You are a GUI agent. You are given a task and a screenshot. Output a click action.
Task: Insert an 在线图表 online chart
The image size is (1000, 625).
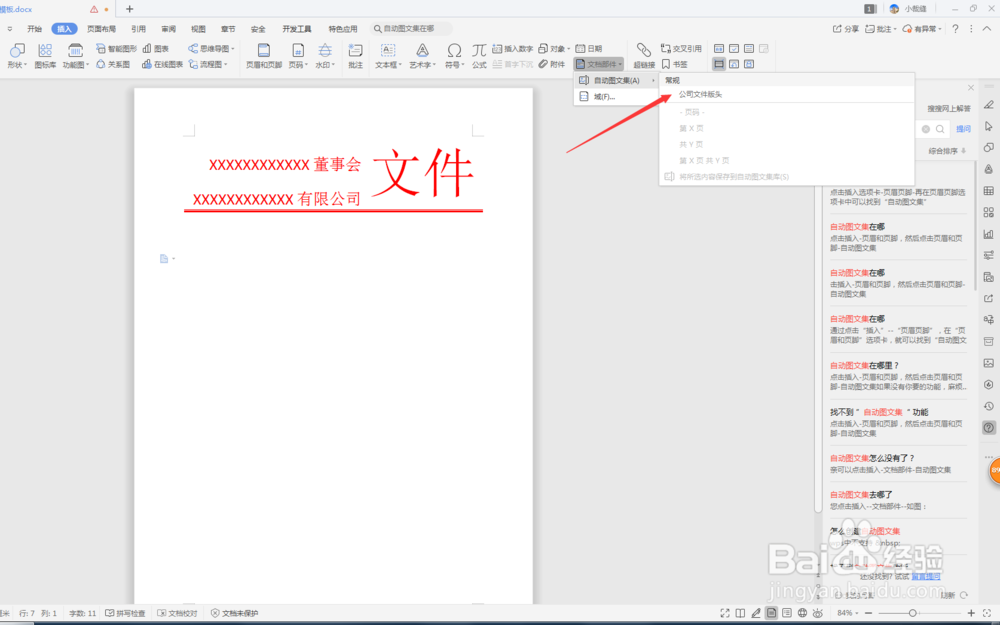pyautogui.click(x=163, y=64)
